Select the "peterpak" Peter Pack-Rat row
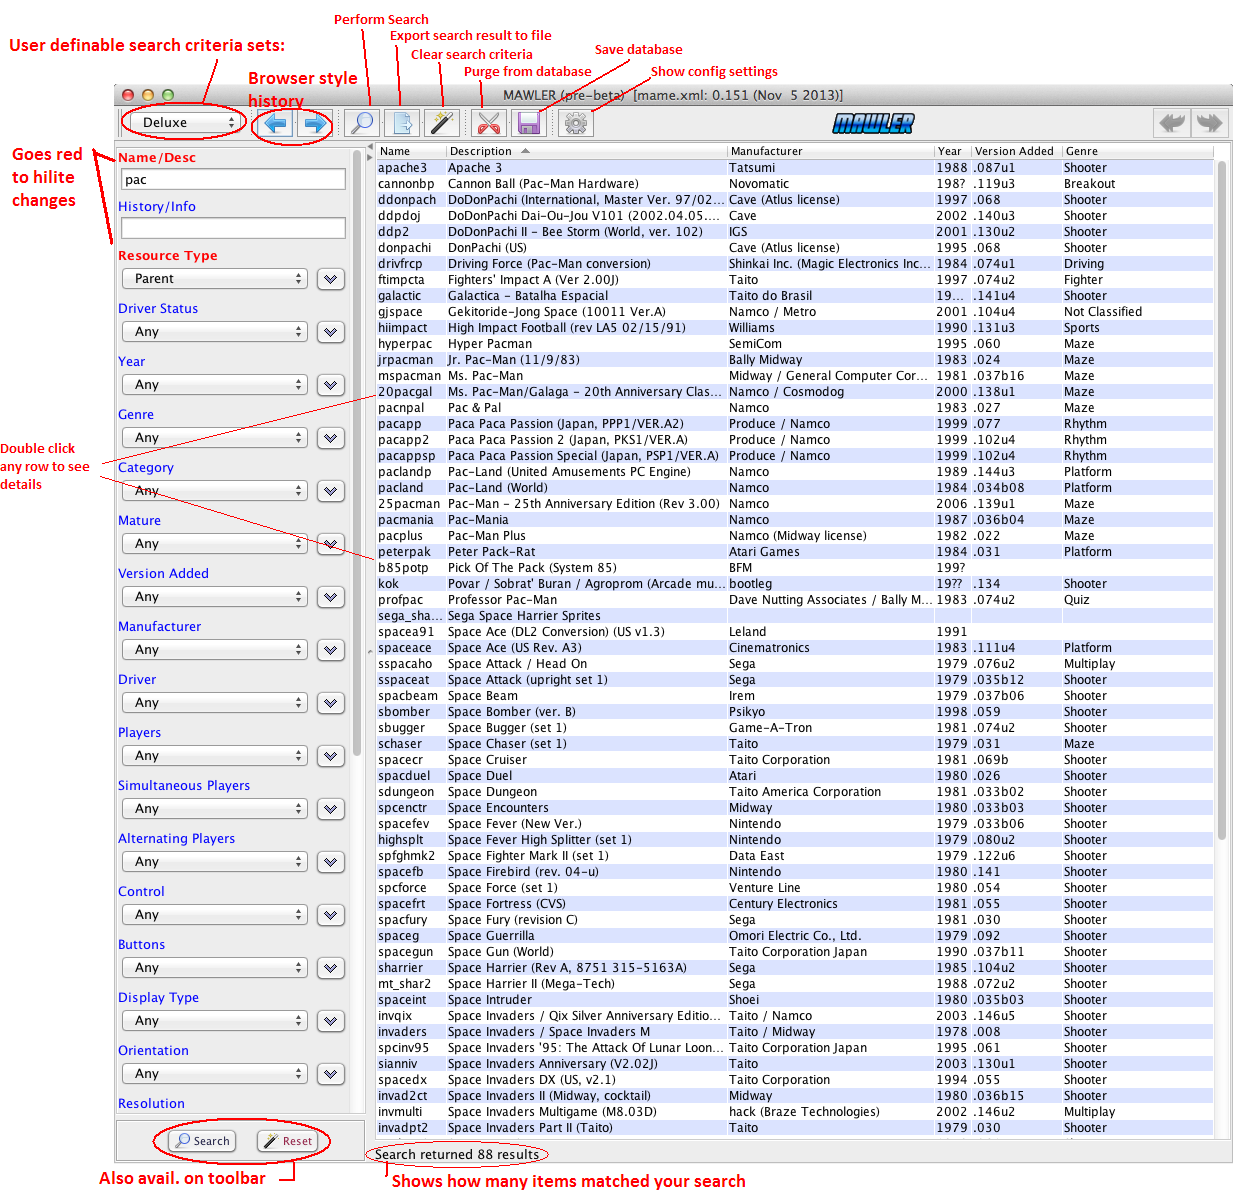1233x1194 pixels. pos(795,552)
